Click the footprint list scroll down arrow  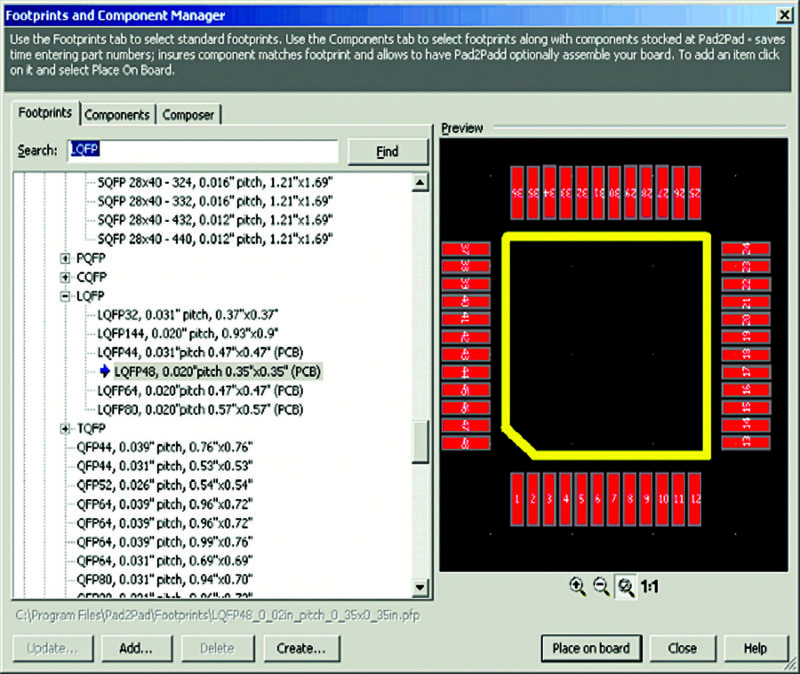(420, 589)
